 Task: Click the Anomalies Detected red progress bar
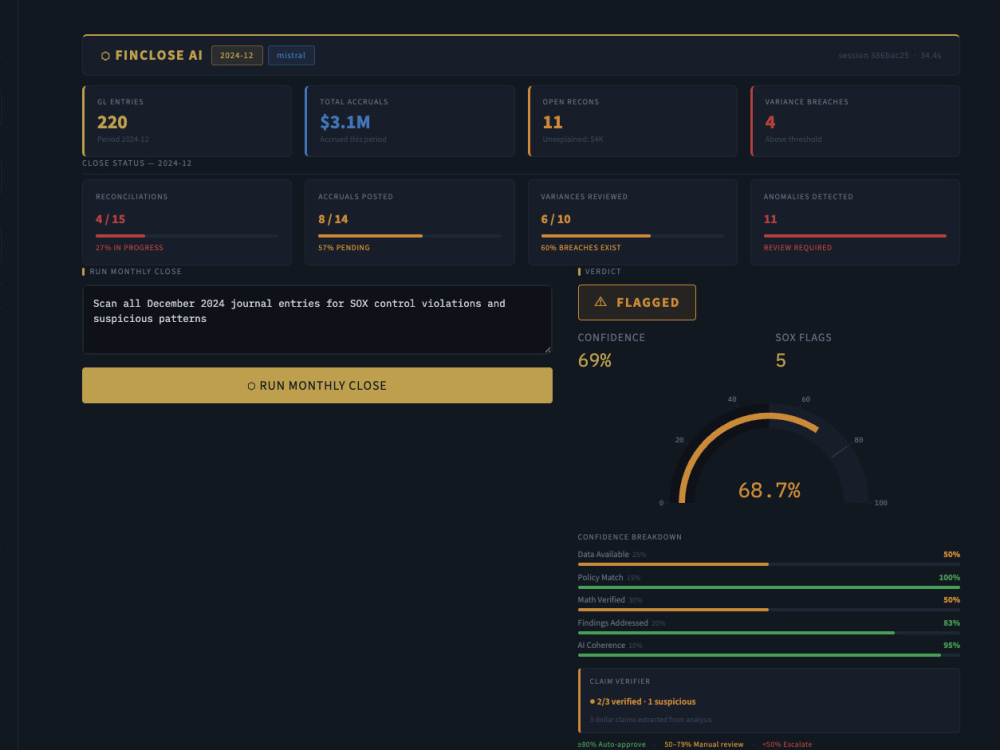point(855,236)
